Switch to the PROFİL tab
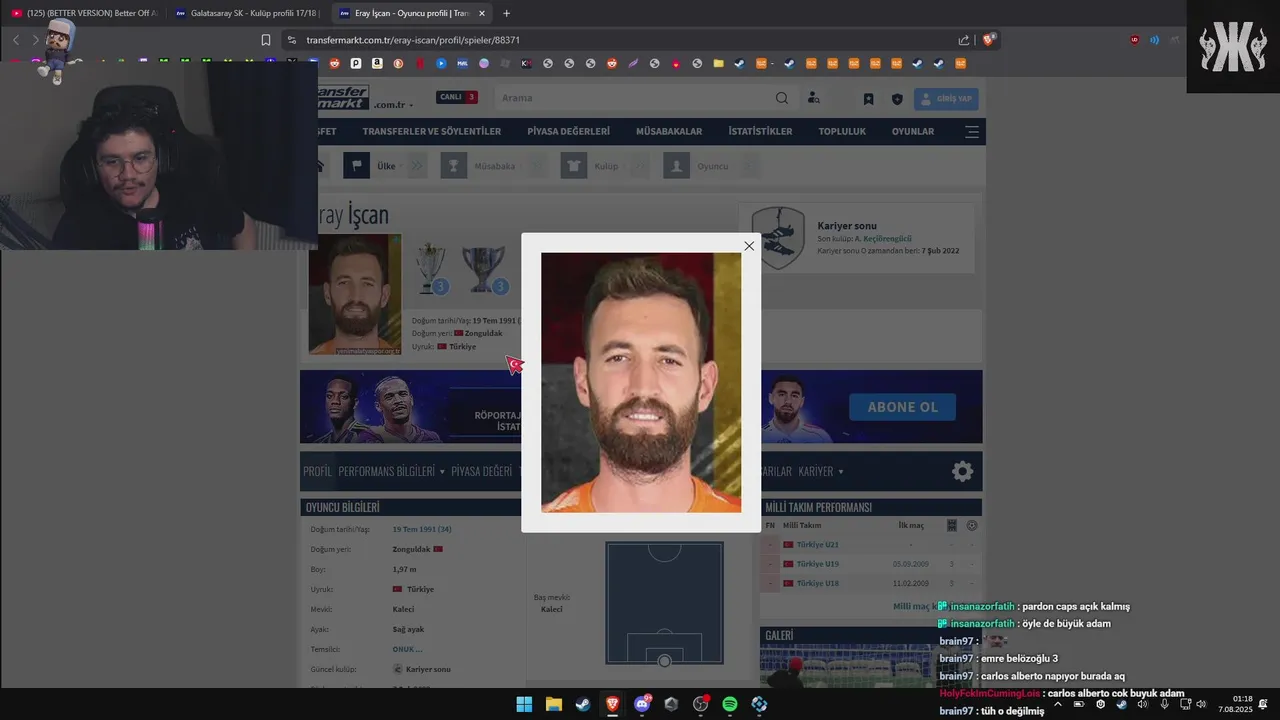 point(317,471)
